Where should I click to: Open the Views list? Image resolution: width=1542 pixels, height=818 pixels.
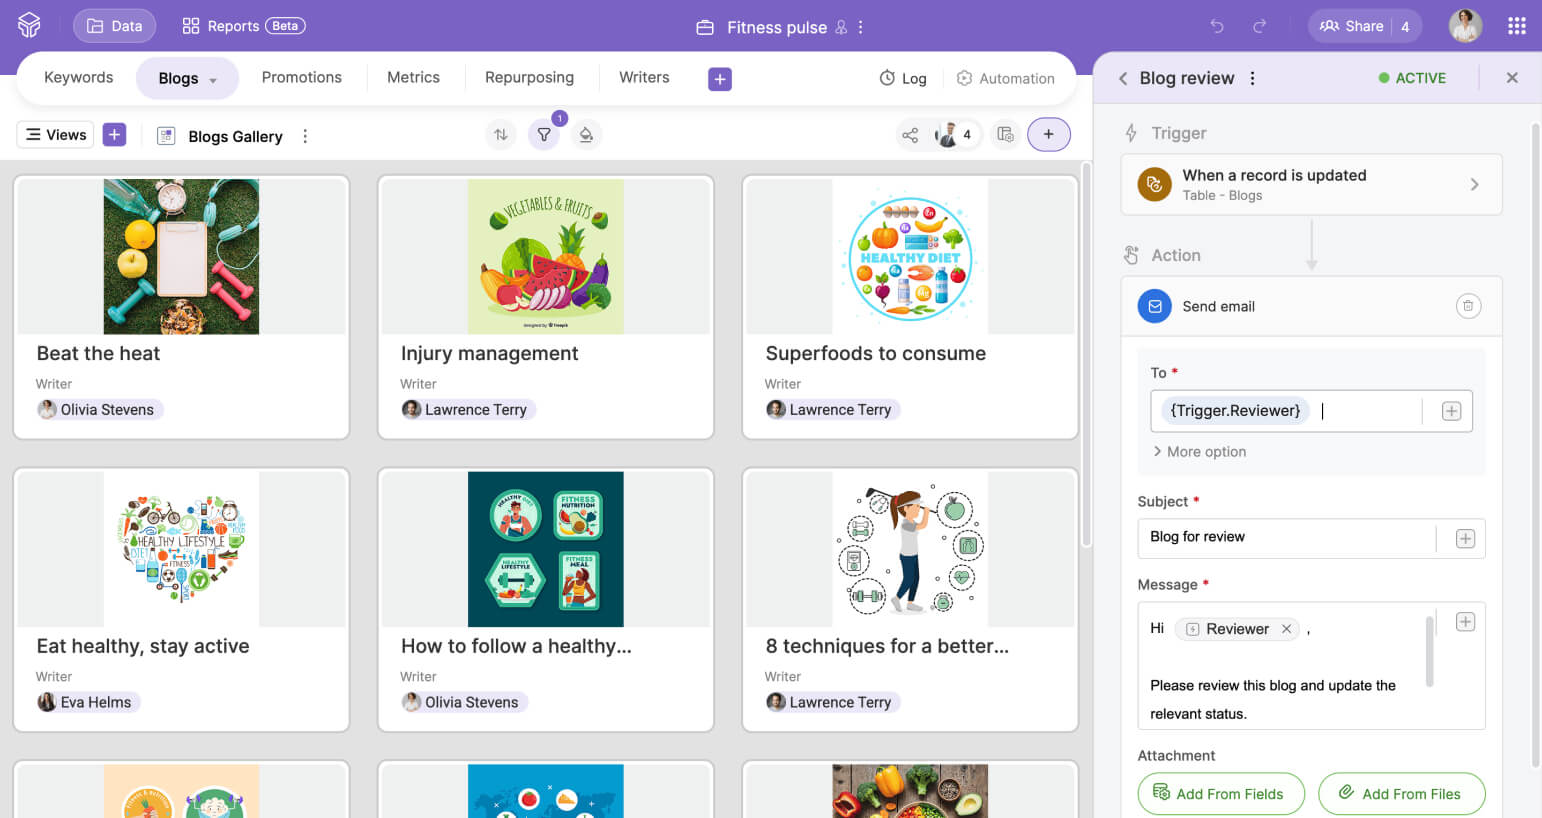click(56, 135)
